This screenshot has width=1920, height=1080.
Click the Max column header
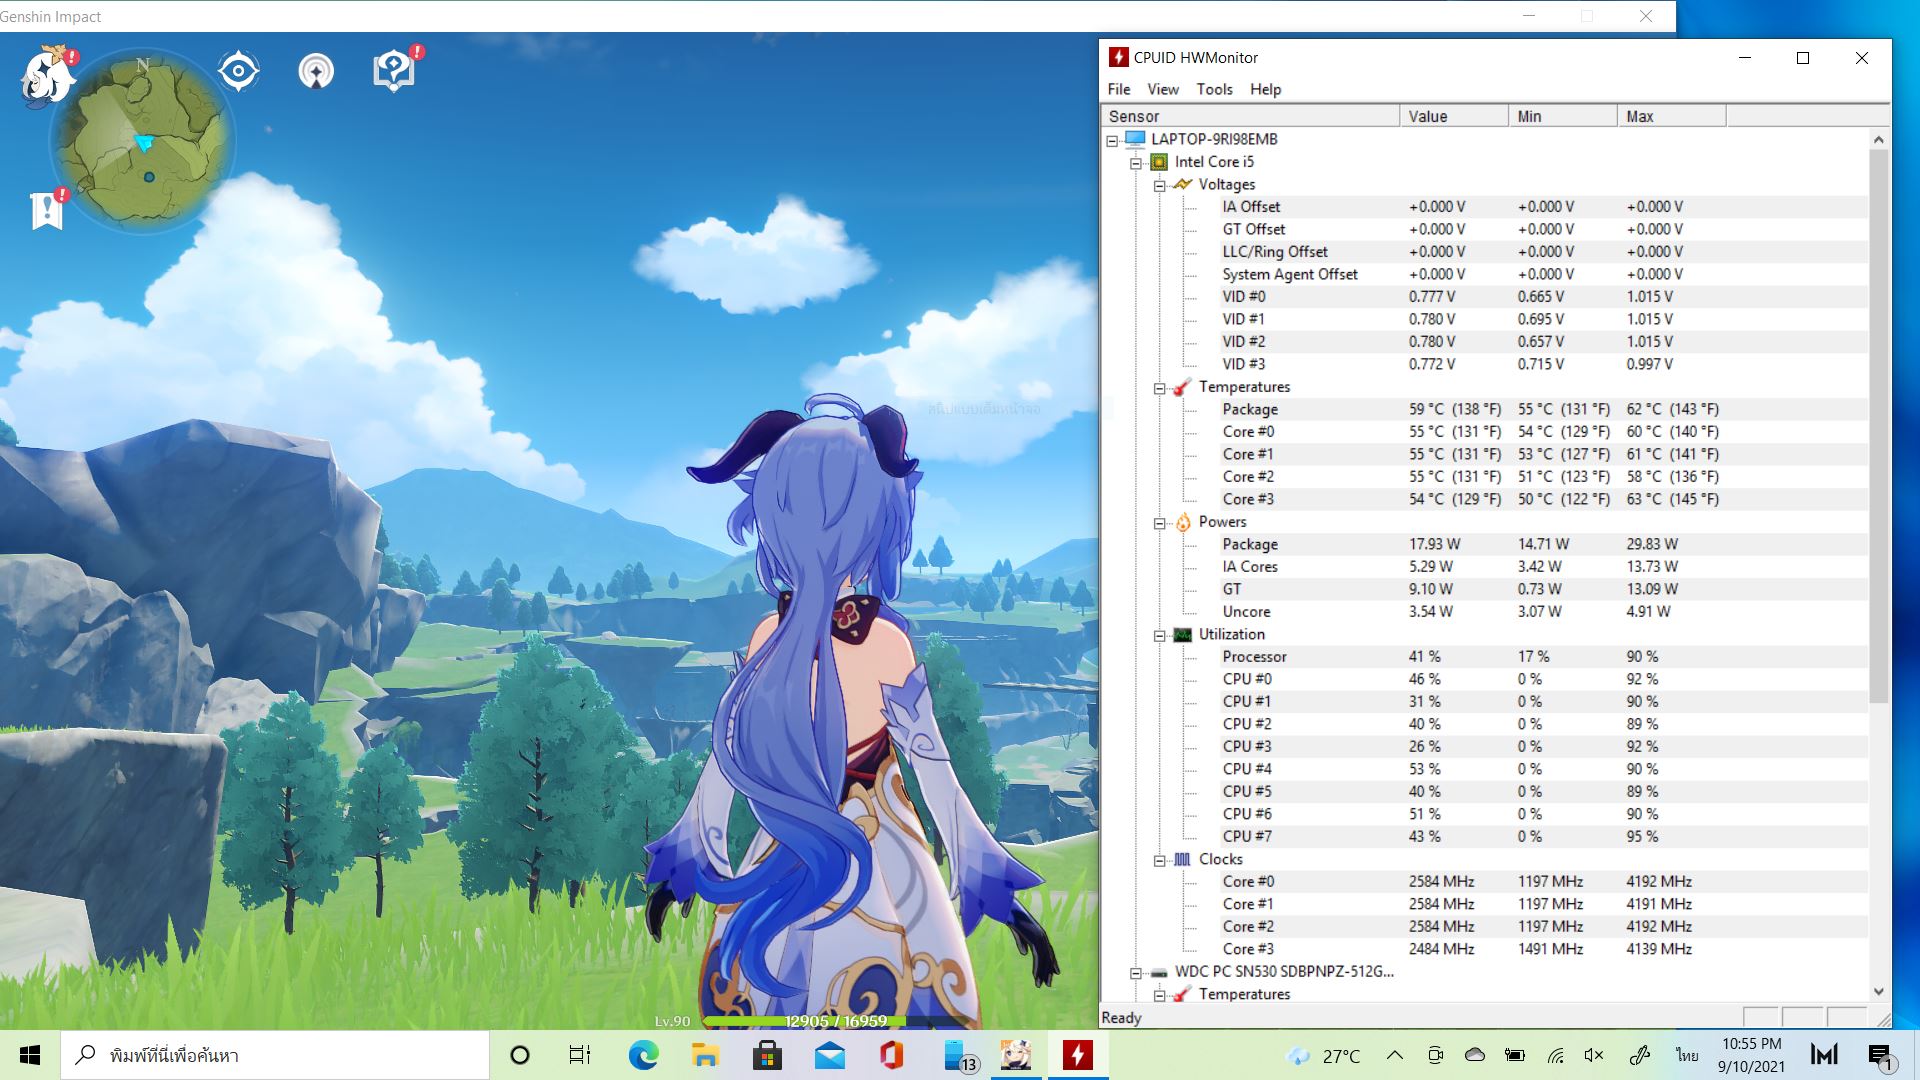coord(1672,116)
